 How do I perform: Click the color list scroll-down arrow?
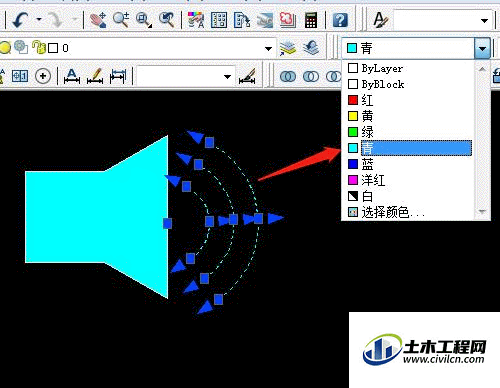482,211
